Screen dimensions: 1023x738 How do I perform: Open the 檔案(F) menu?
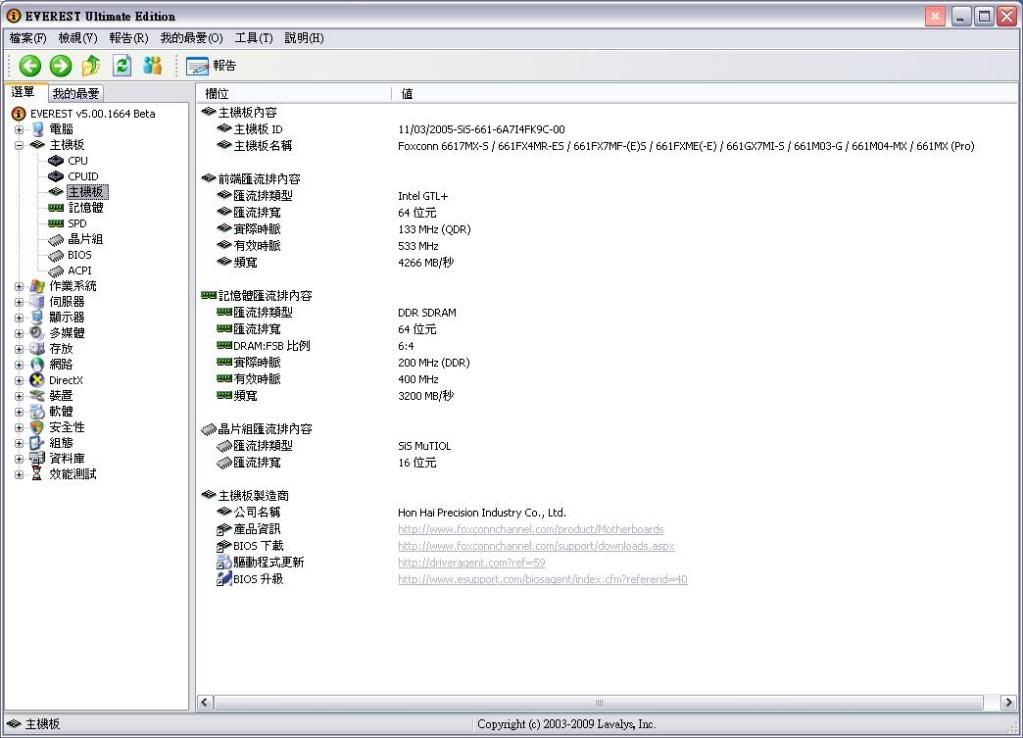click(28, 38)
